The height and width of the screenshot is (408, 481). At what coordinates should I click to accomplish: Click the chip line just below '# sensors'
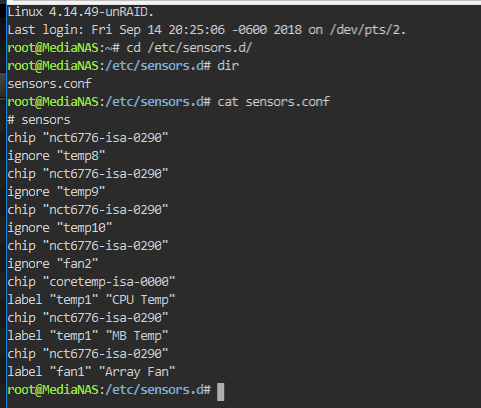click(x=88, y=138)
